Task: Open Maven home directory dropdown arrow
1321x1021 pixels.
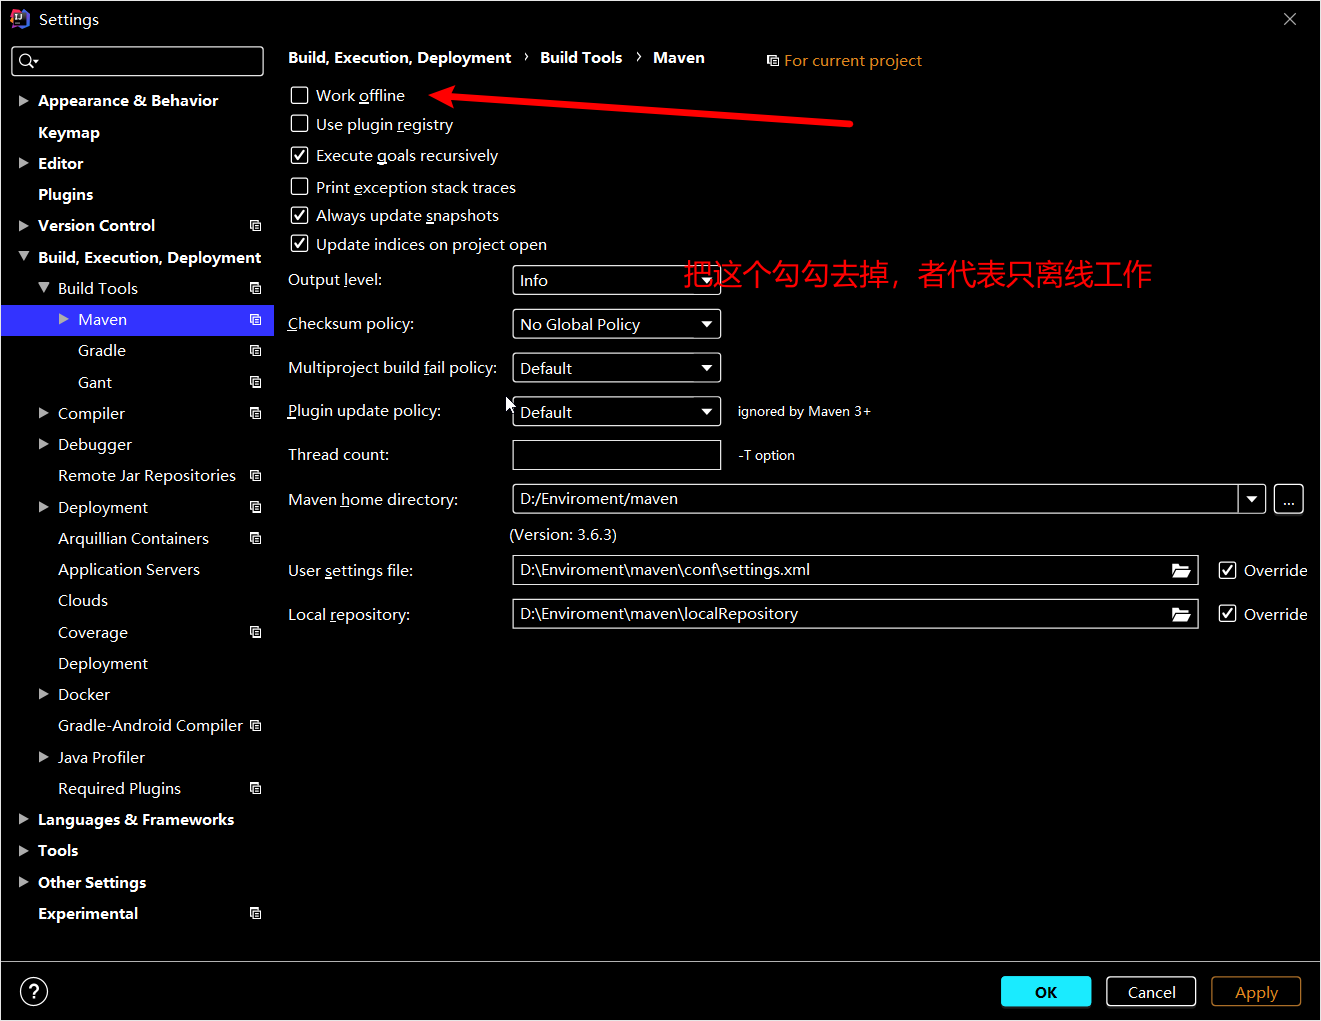Action: click(x=1252, y=499)
